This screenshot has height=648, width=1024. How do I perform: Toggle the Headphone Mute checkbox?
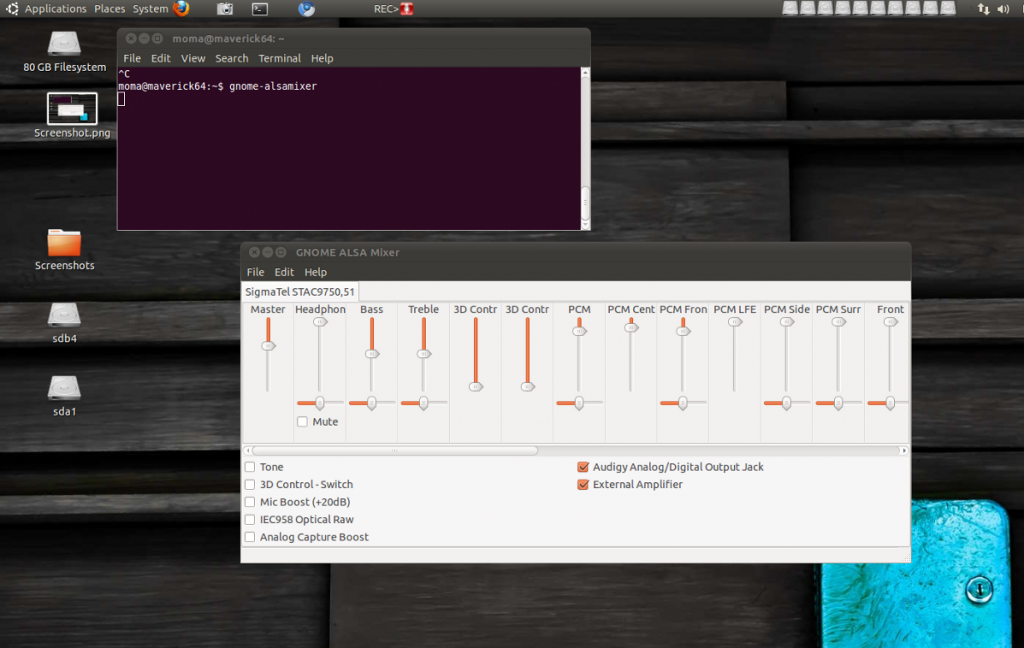coord(302,422)
